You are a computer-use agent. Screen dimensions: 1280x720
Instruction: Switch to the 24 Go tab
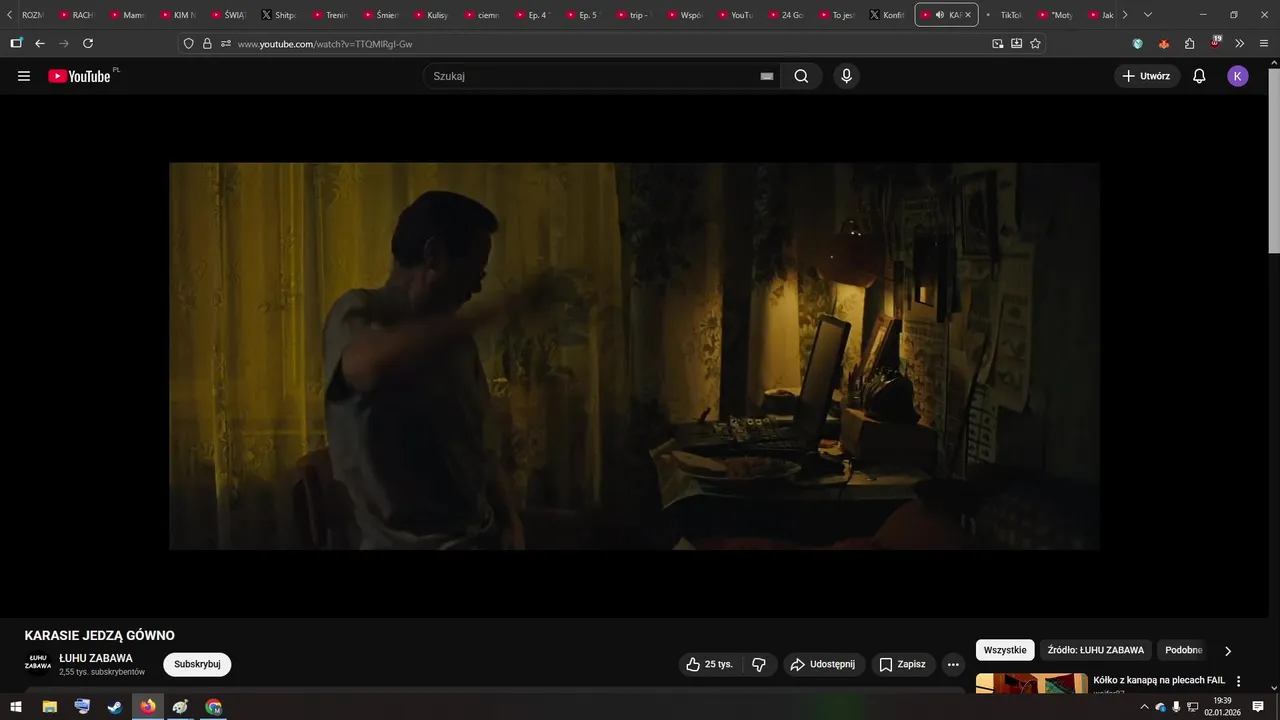(787, 15)
